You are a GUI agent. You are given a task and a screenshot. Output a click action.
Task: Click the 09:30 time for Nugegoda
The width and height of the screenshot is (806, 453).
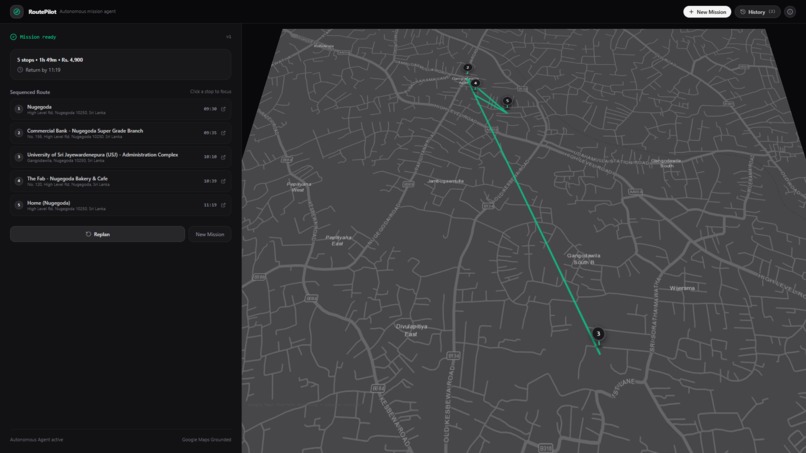point(210,109)
